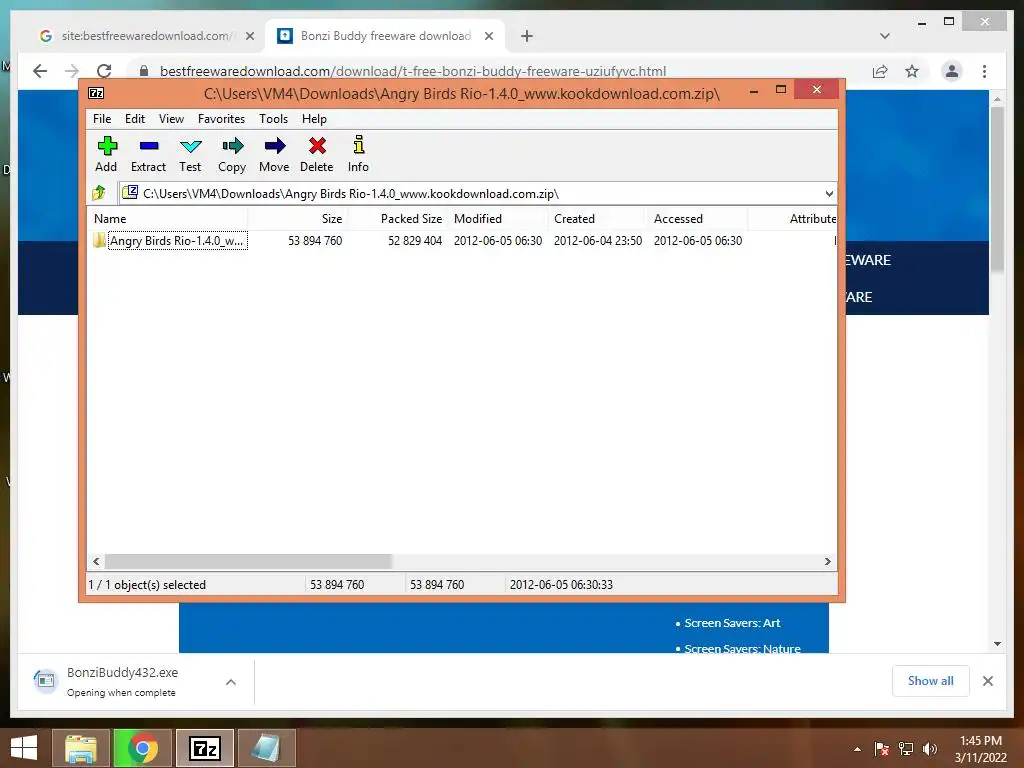This screenshot has height=768, width=1024.
Task: Open the Edit menu
Action: coord(135,119)
